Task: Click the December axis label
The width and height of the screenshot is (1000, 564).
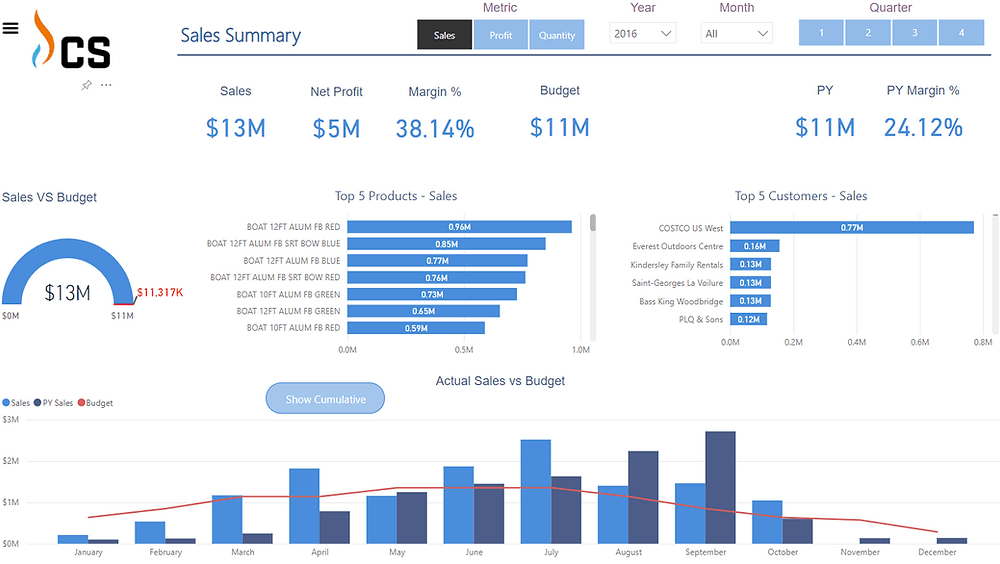Action: coord(937,552)
